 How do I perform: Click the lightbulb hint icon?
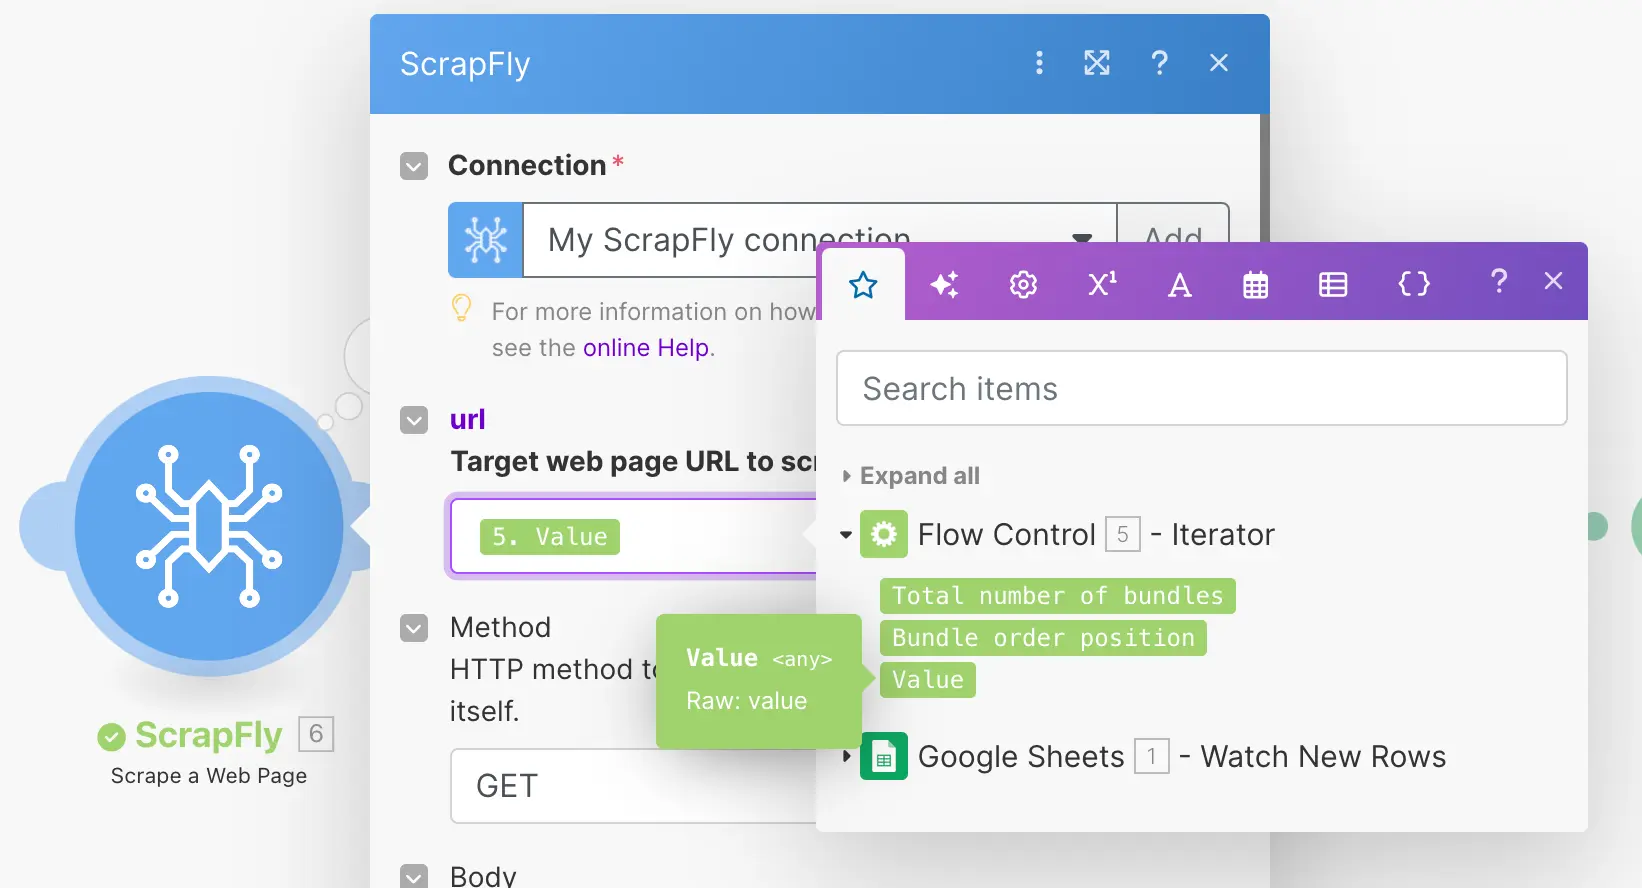pos(461,308)
